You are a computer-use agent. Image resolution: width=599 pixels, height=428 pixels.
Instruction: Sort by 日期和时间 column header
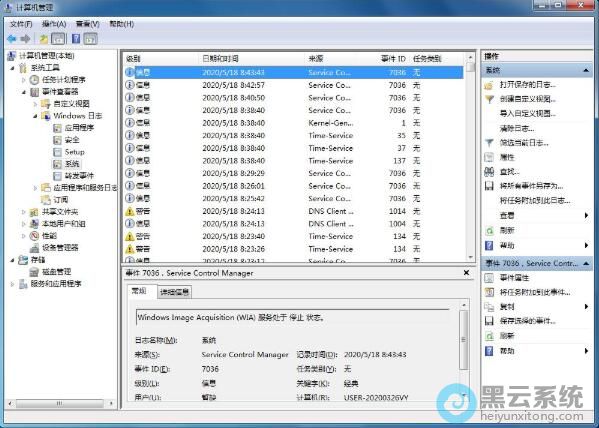point(220,58)
